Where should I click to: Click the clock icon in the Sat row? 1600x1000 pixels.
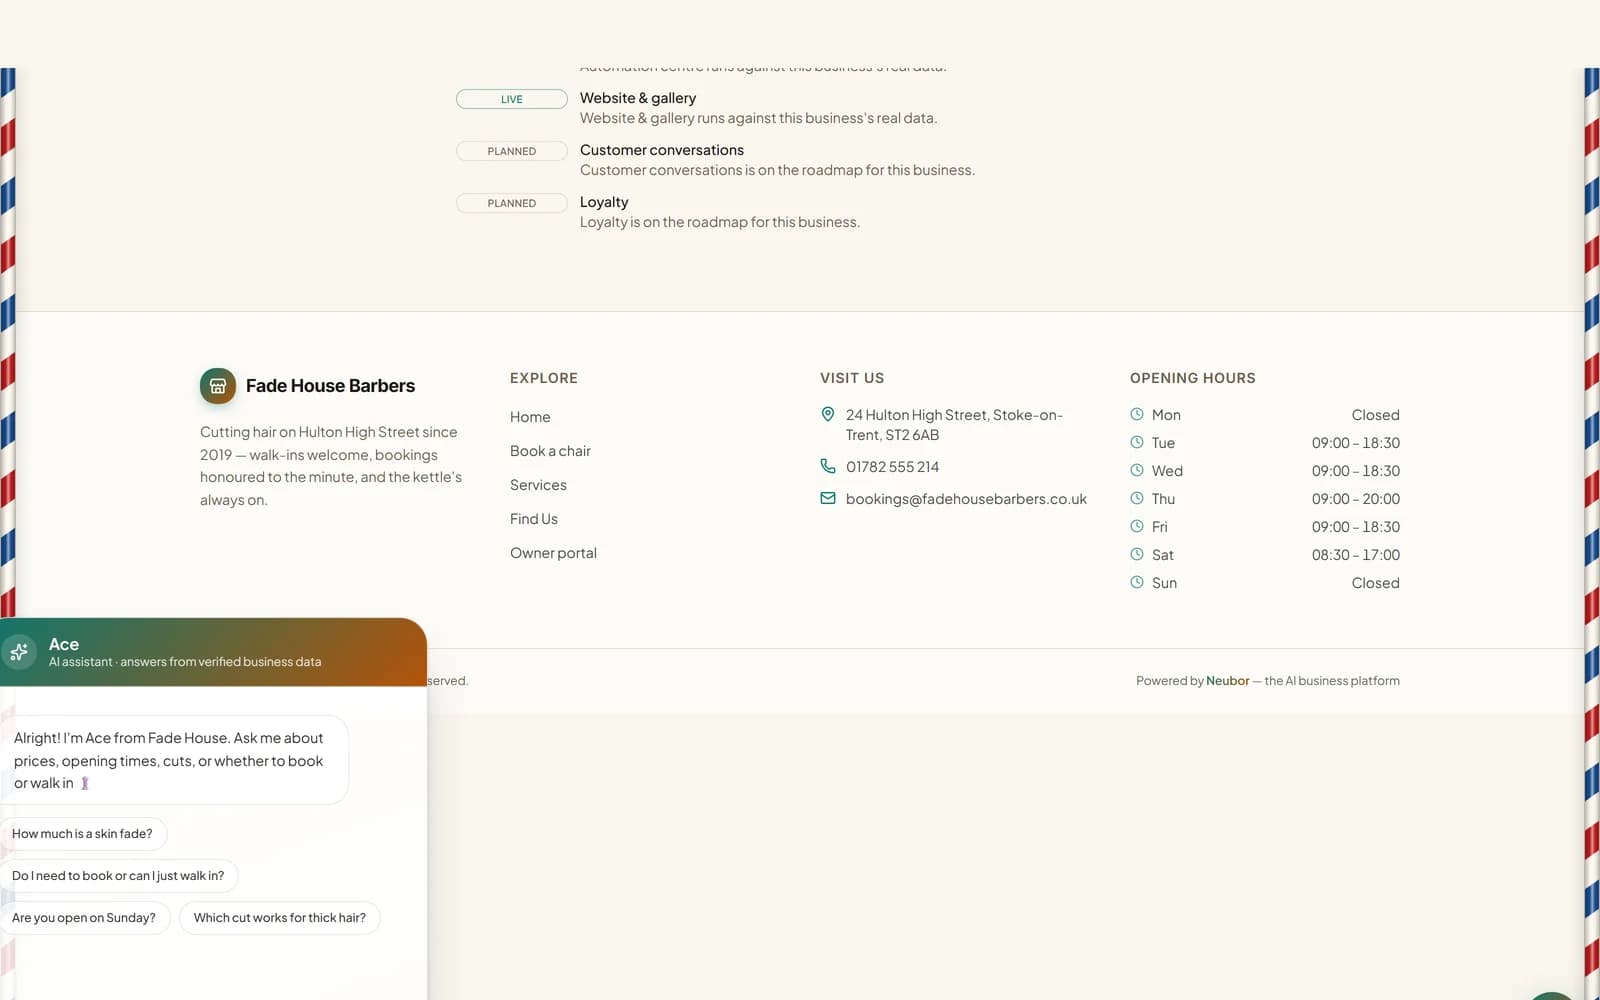pos(1137,554)
